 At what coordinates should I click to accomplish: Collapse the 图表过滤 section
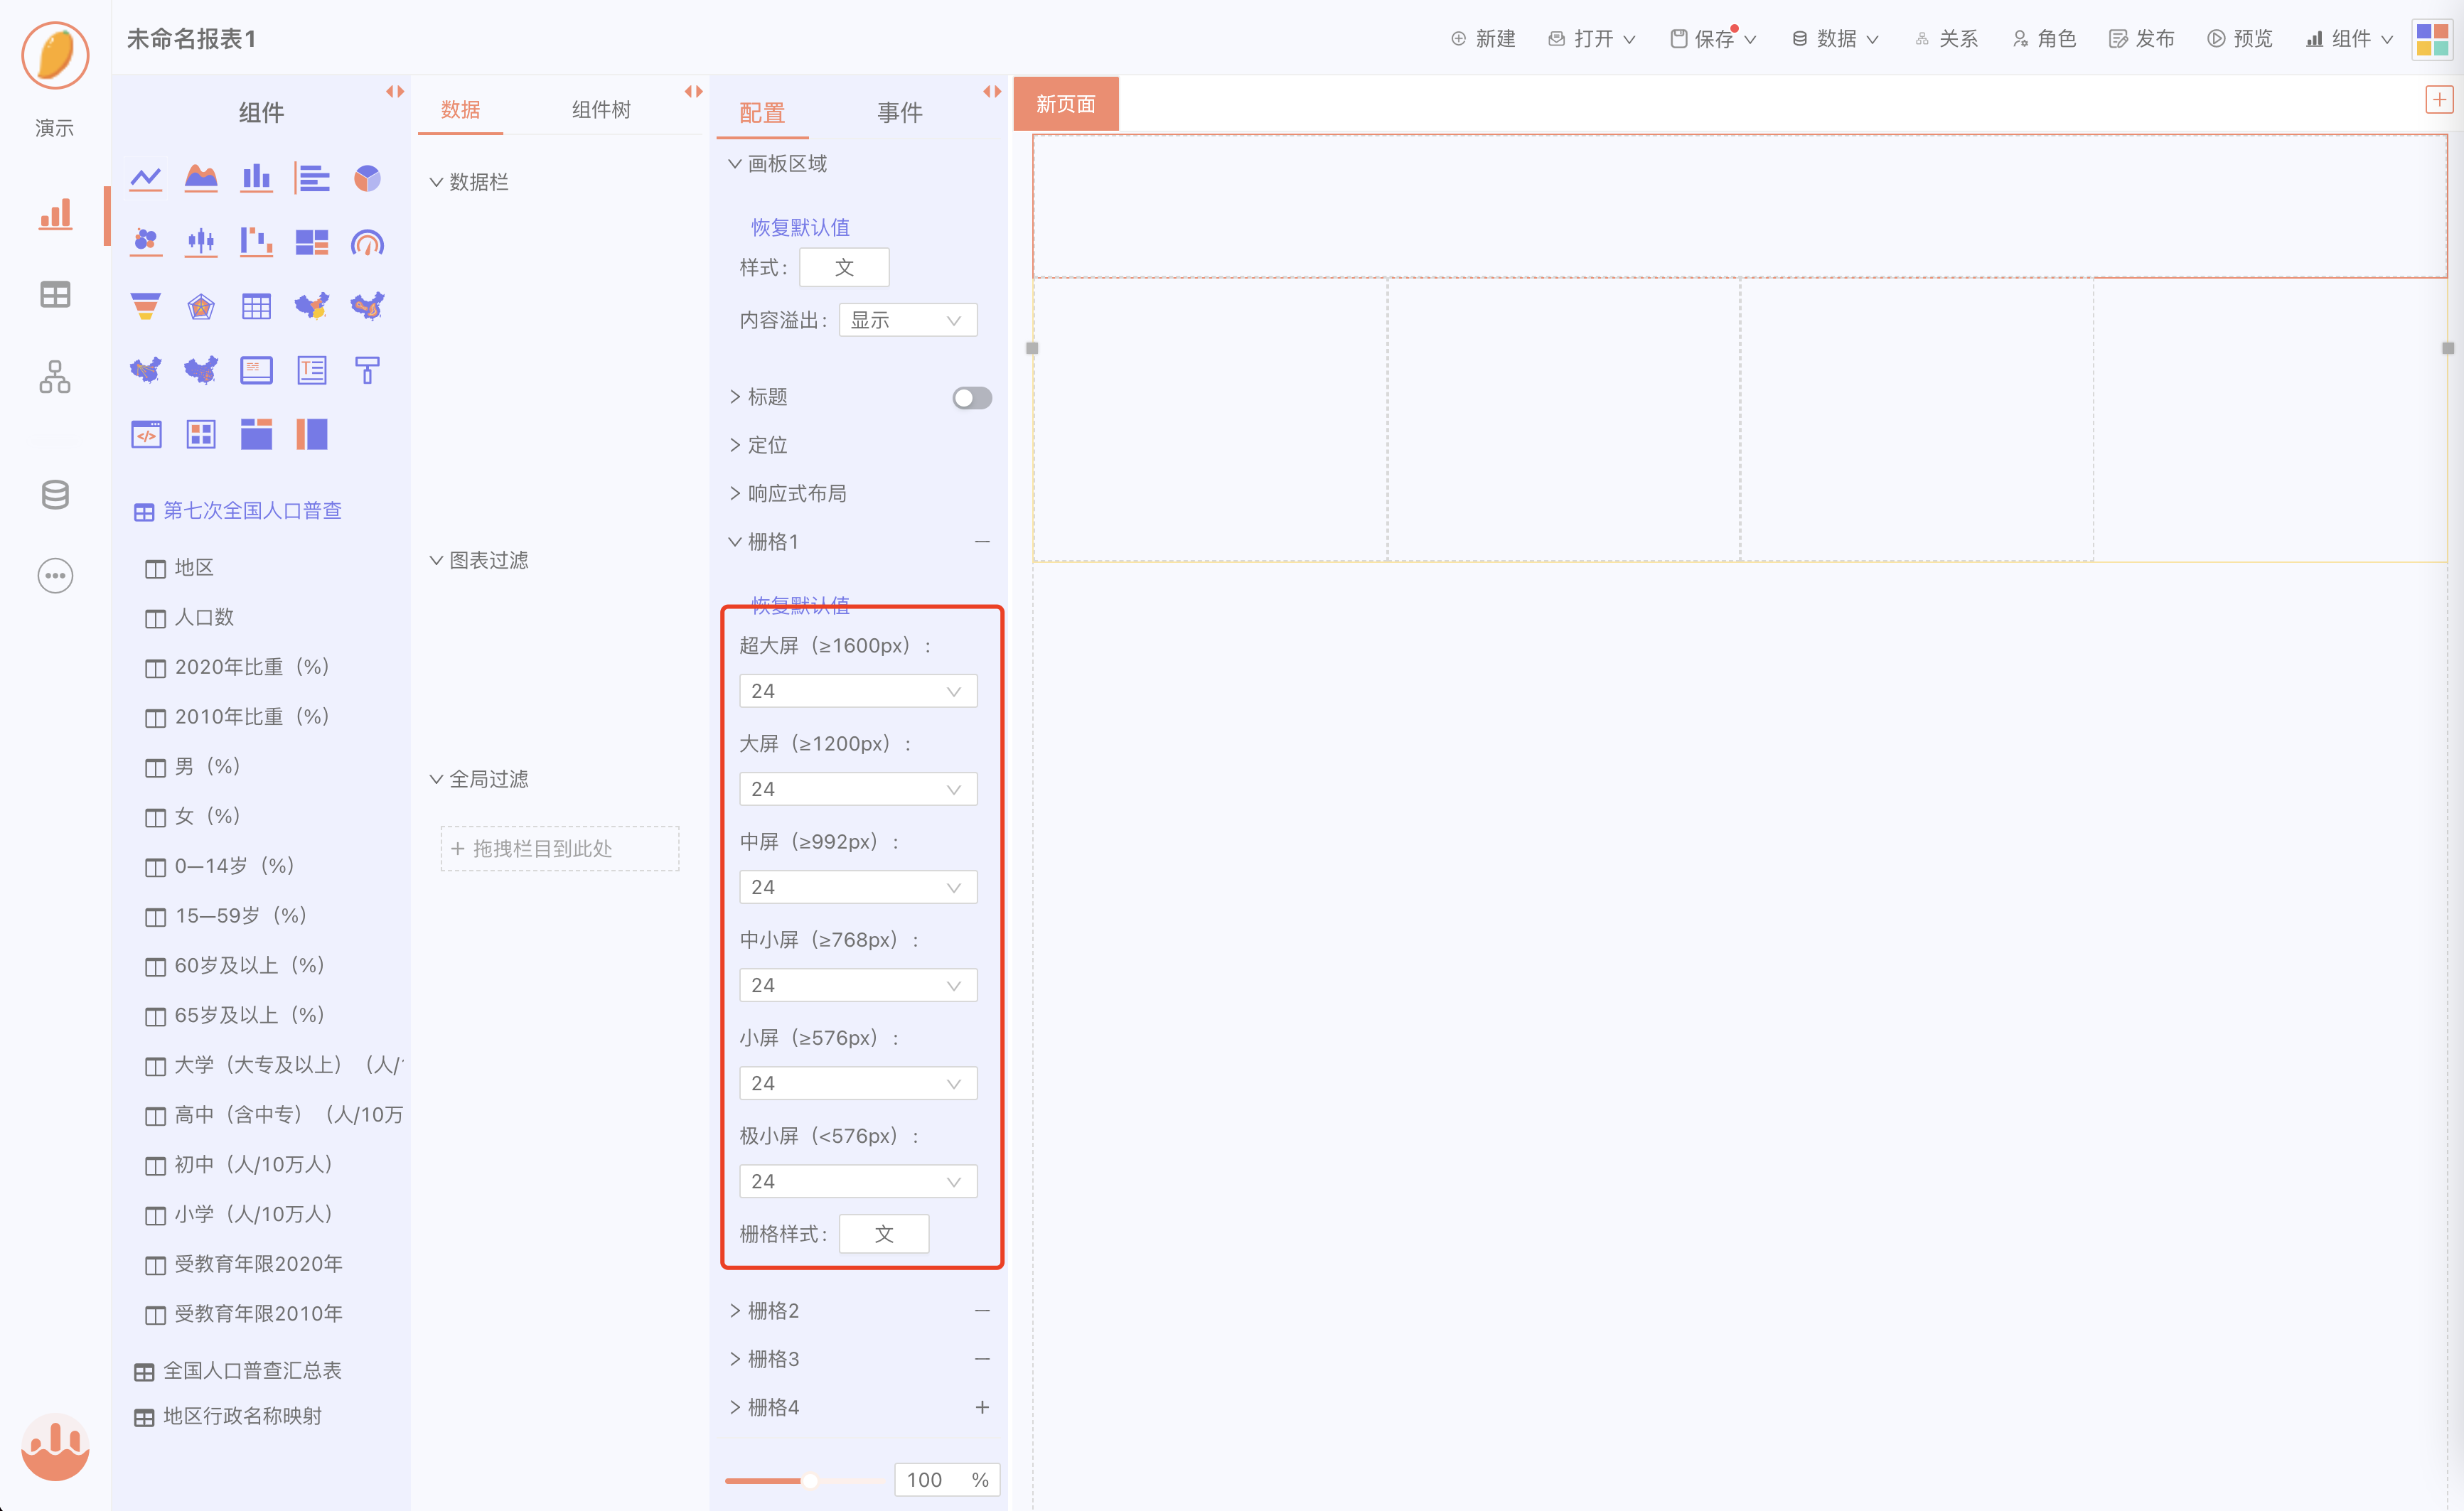point(479,560)
